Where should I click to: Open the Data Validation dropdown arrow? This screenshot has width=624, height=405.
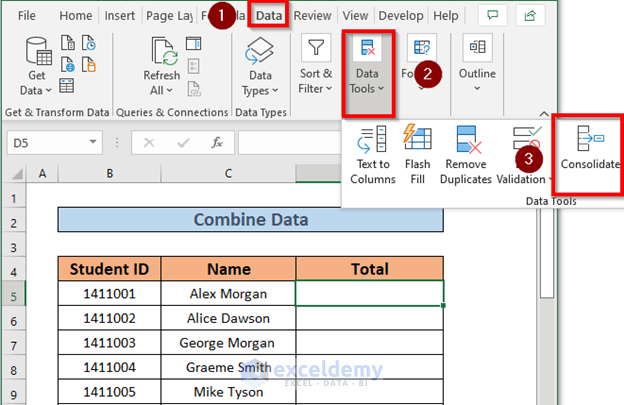[551, 180]
